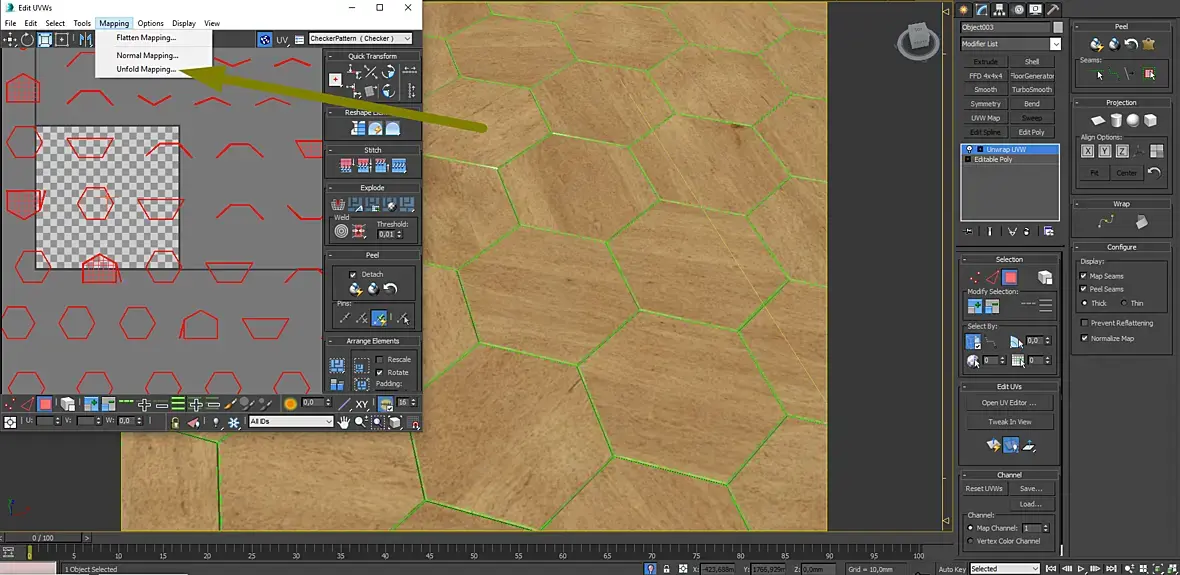Click the Lock Selection padlock icon

[175, 422]
